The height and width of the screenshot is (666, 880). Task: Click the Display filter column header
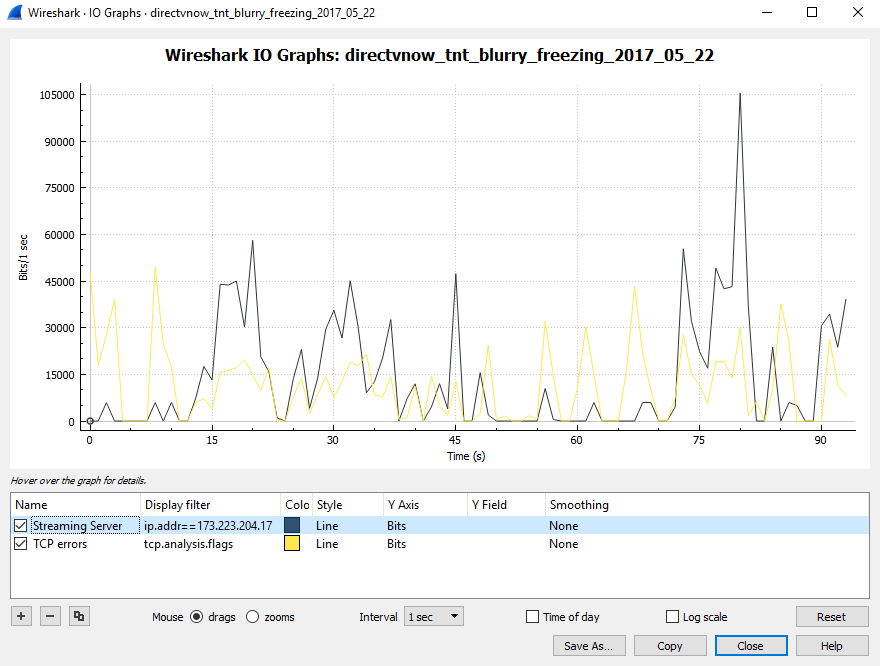[x=210, y=505]
